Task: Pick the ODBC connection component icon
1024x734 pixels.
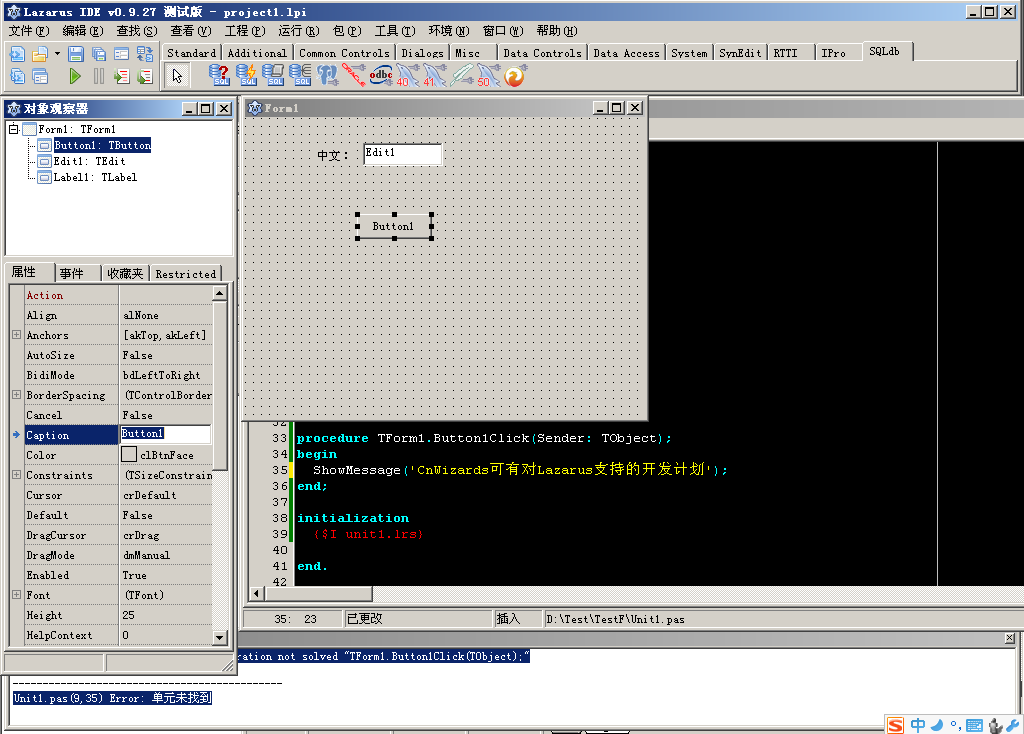Action: [x=381, y=75]
